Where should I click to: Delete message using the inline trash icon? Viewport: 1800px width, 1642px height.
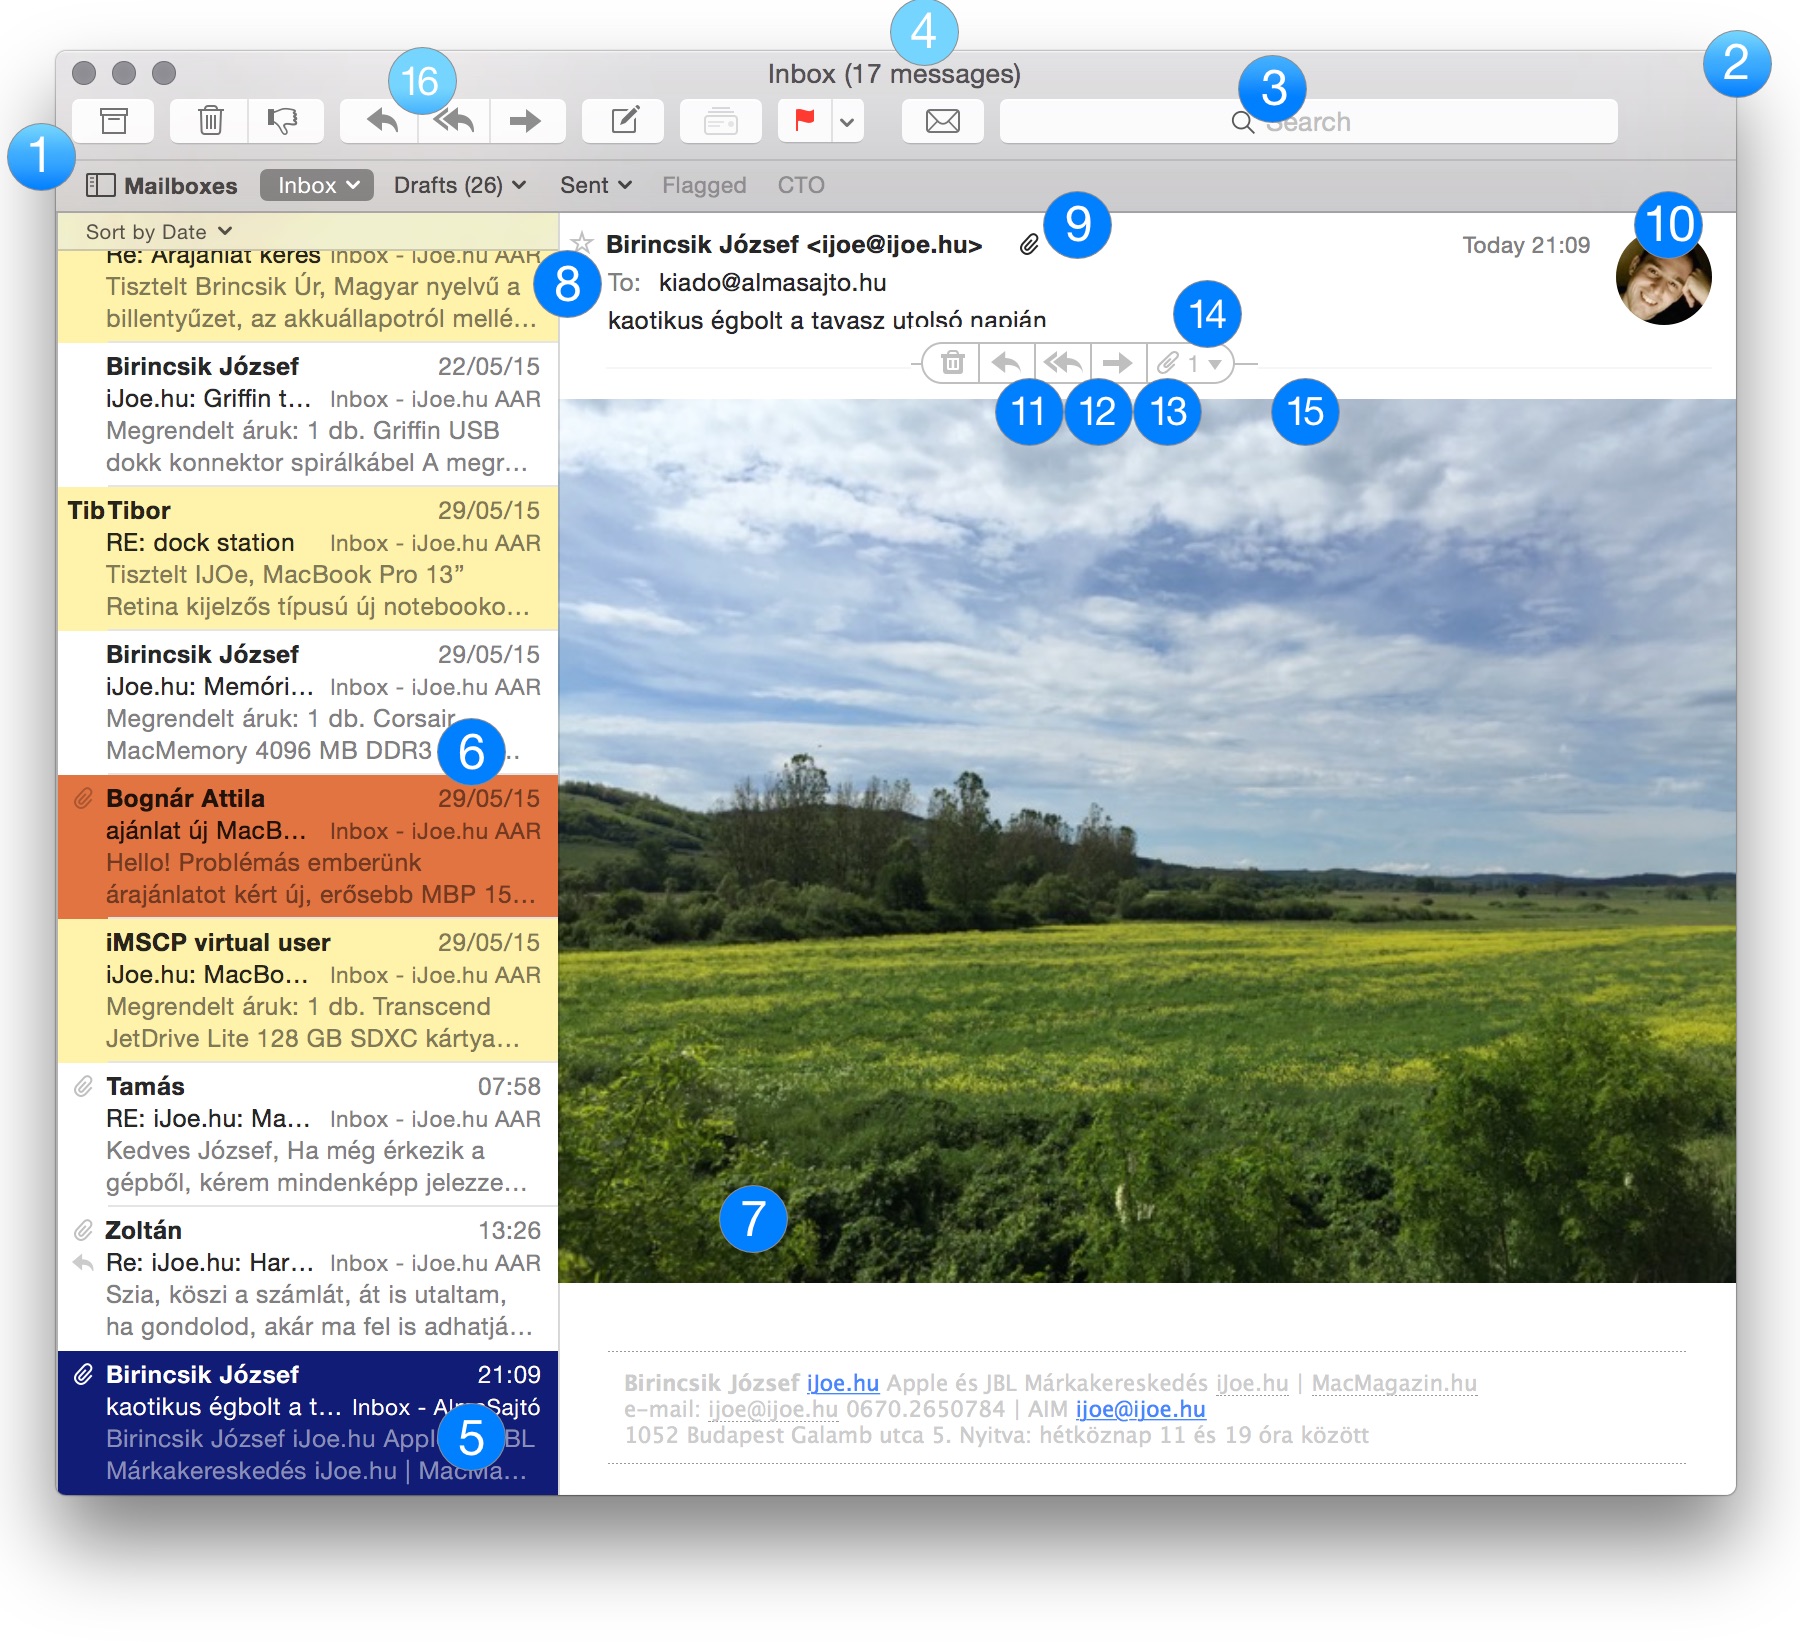click(x=952, y=363)
